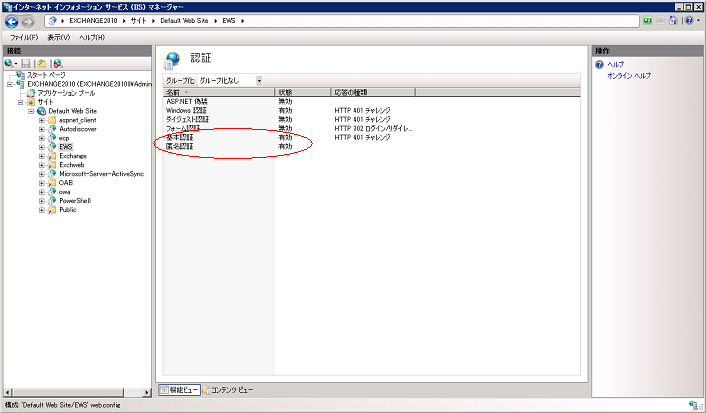
Task: Select the Exchweb label in the tree
Action: click(72, 165)
